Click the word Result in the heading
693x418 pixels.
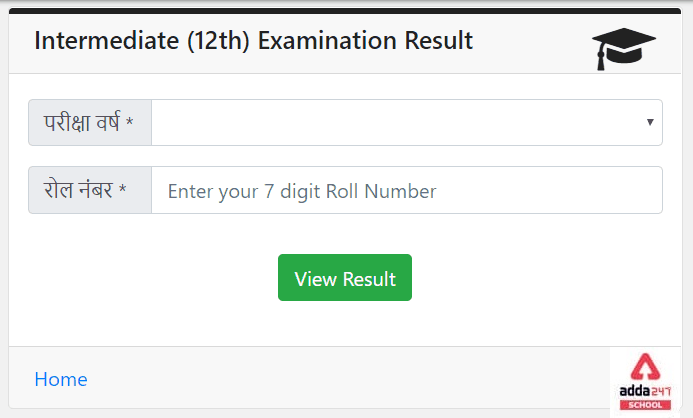[438, 41]
